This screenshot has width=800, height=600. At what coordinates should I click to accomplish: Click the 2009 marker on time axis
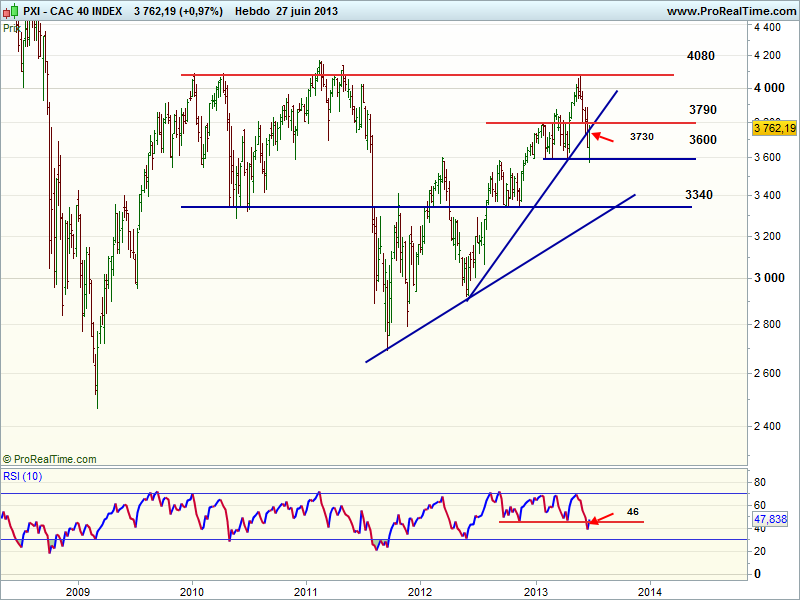[x=78, y=589]
